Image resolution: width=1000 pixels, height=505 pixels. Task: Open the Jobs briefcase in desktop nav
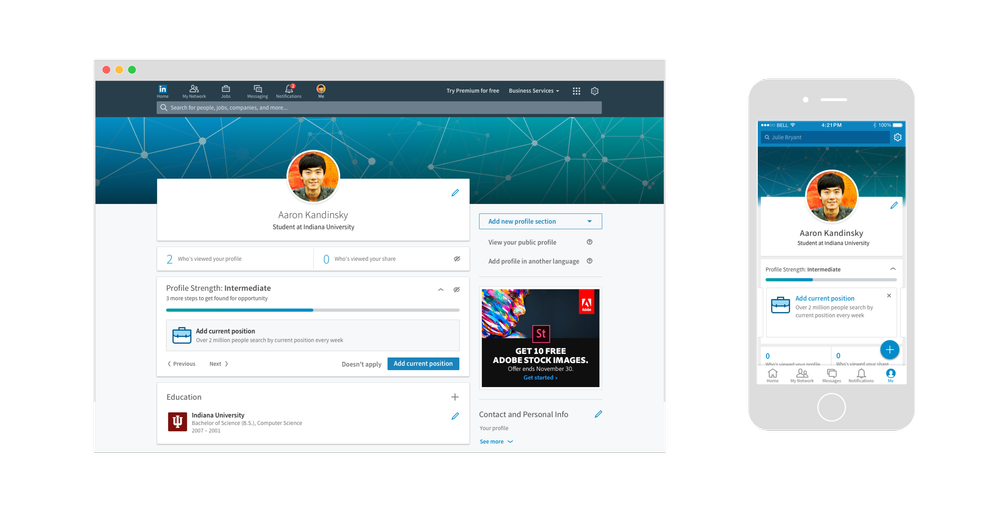(226, 91)
